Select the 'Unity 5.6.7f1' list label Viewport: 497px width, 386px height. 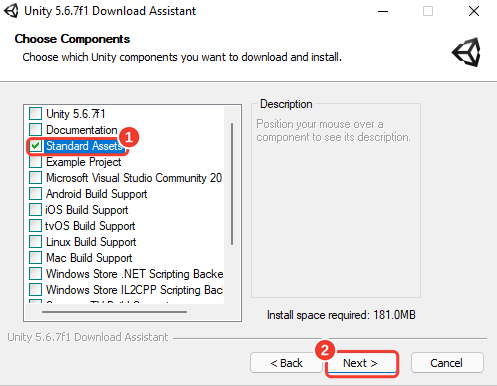tap(76, 114)
